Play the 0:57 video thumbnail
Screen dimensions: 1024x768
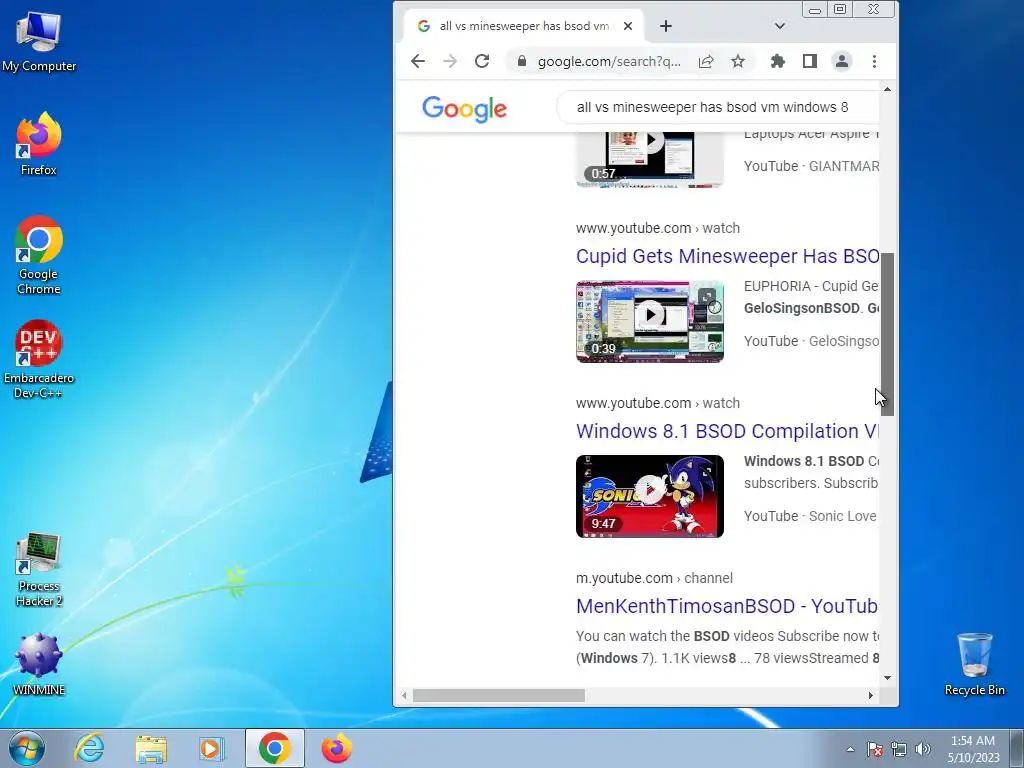tap(650, 159)
